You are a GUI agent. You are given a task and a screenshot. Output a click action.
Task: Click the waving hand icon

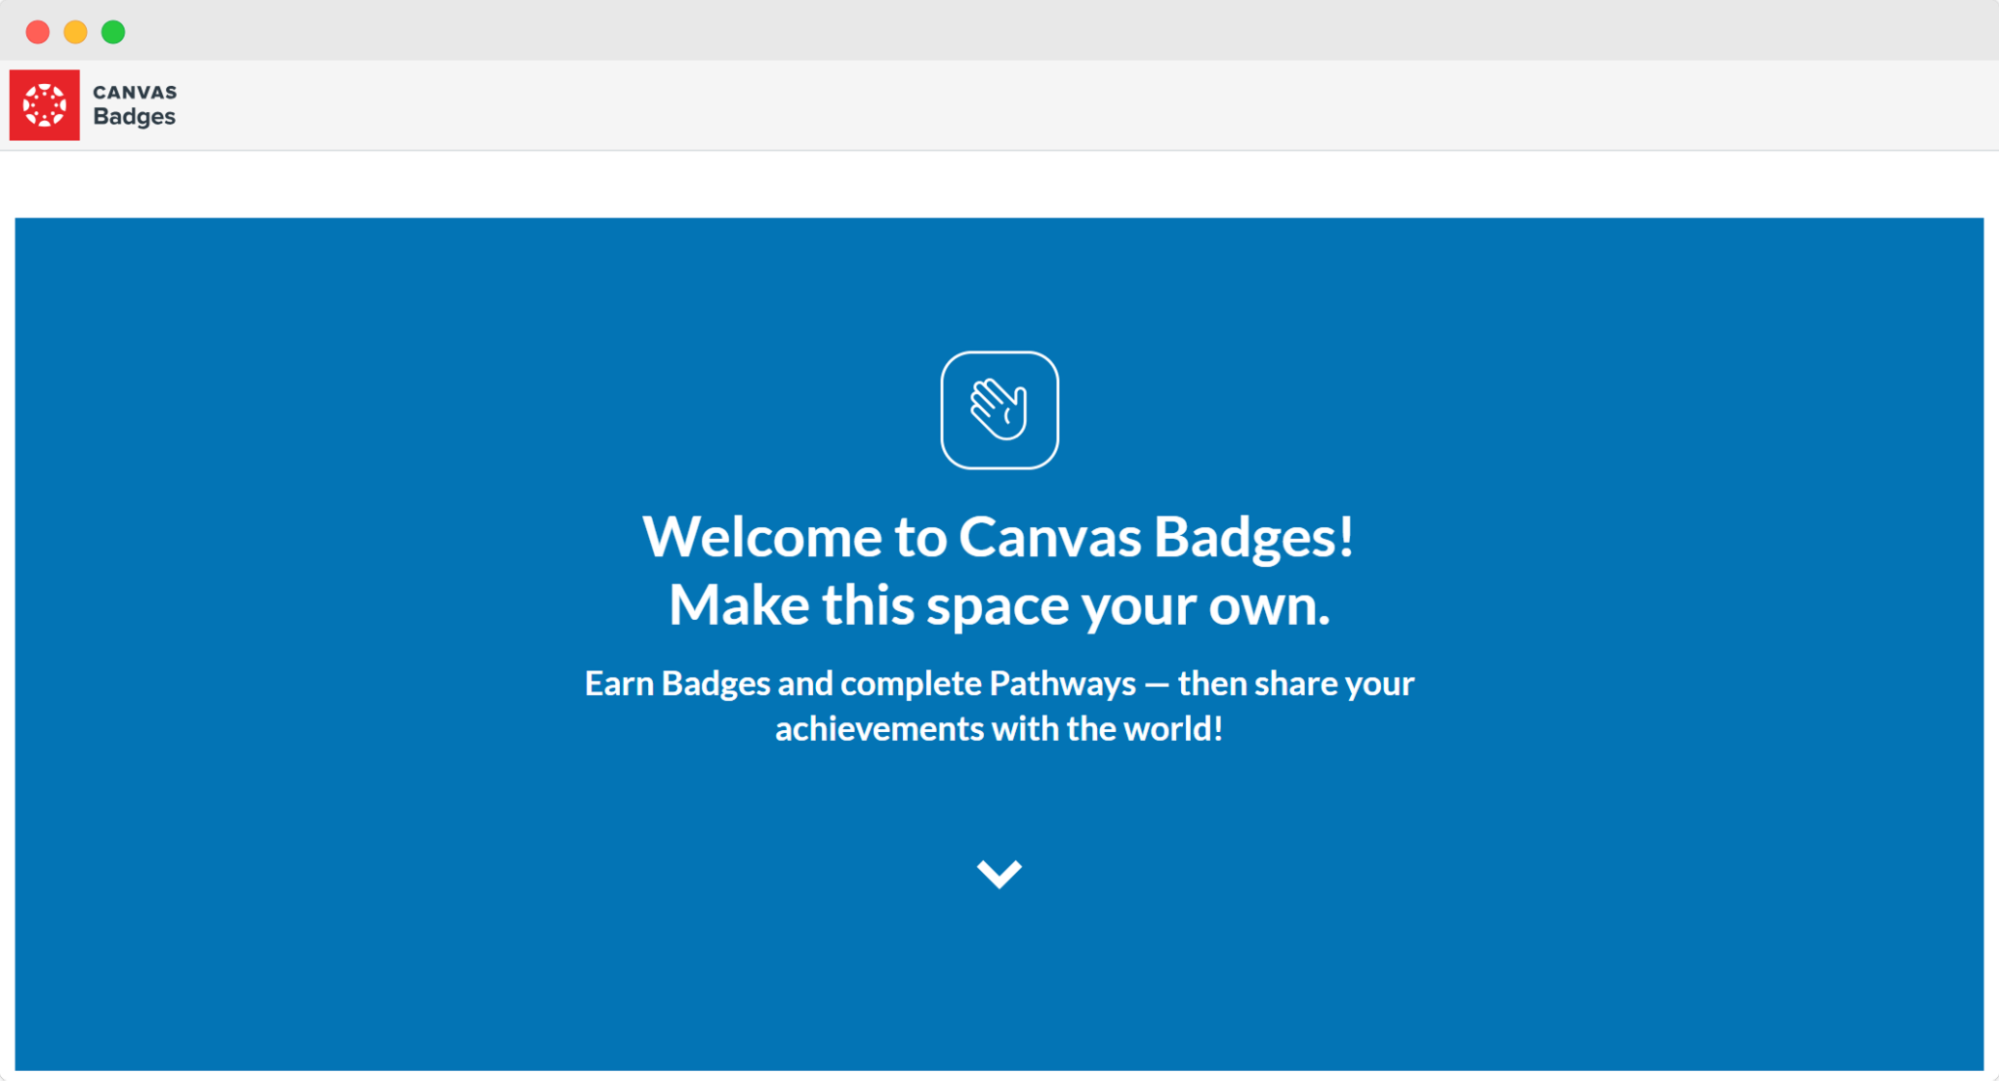pyautogui.click(x=999, y=410)
